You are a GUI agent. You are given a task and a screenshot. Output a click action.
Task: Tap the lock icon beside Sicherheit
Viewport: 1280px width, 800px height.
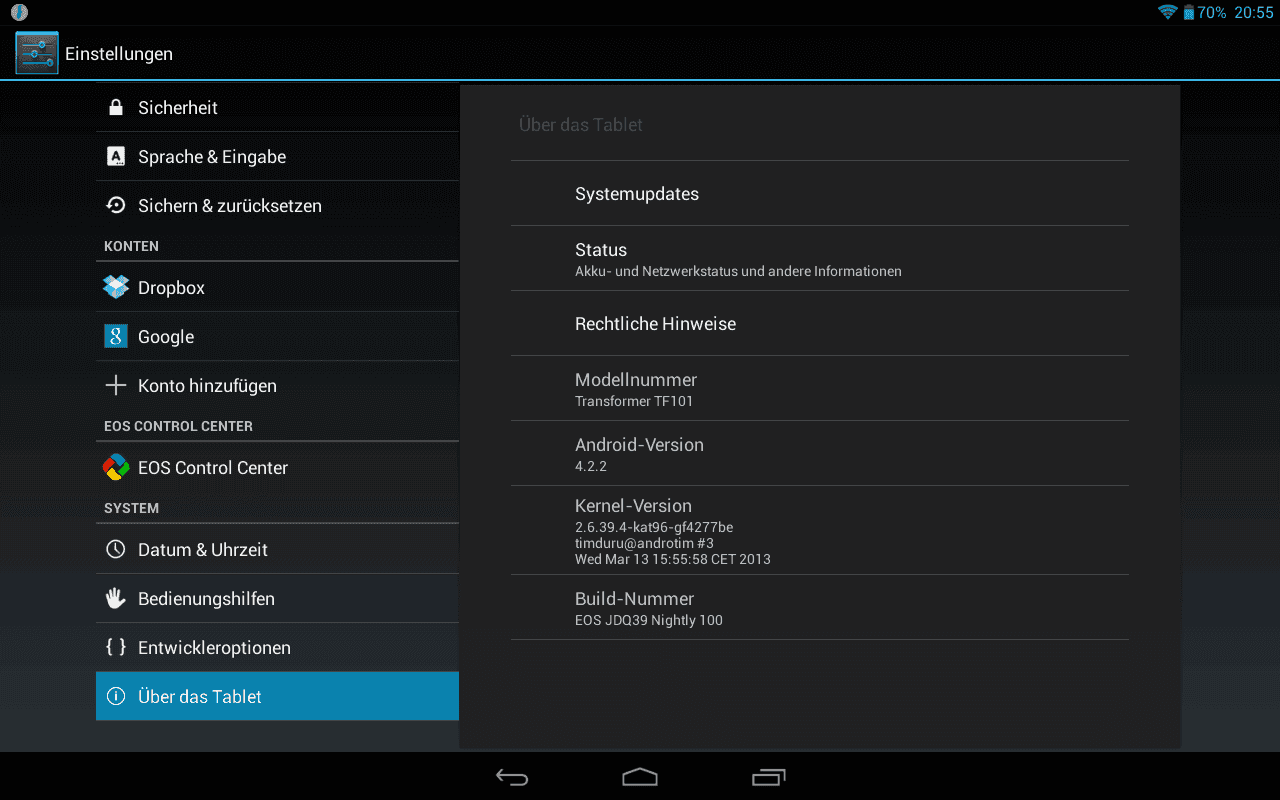click(116, 107)
